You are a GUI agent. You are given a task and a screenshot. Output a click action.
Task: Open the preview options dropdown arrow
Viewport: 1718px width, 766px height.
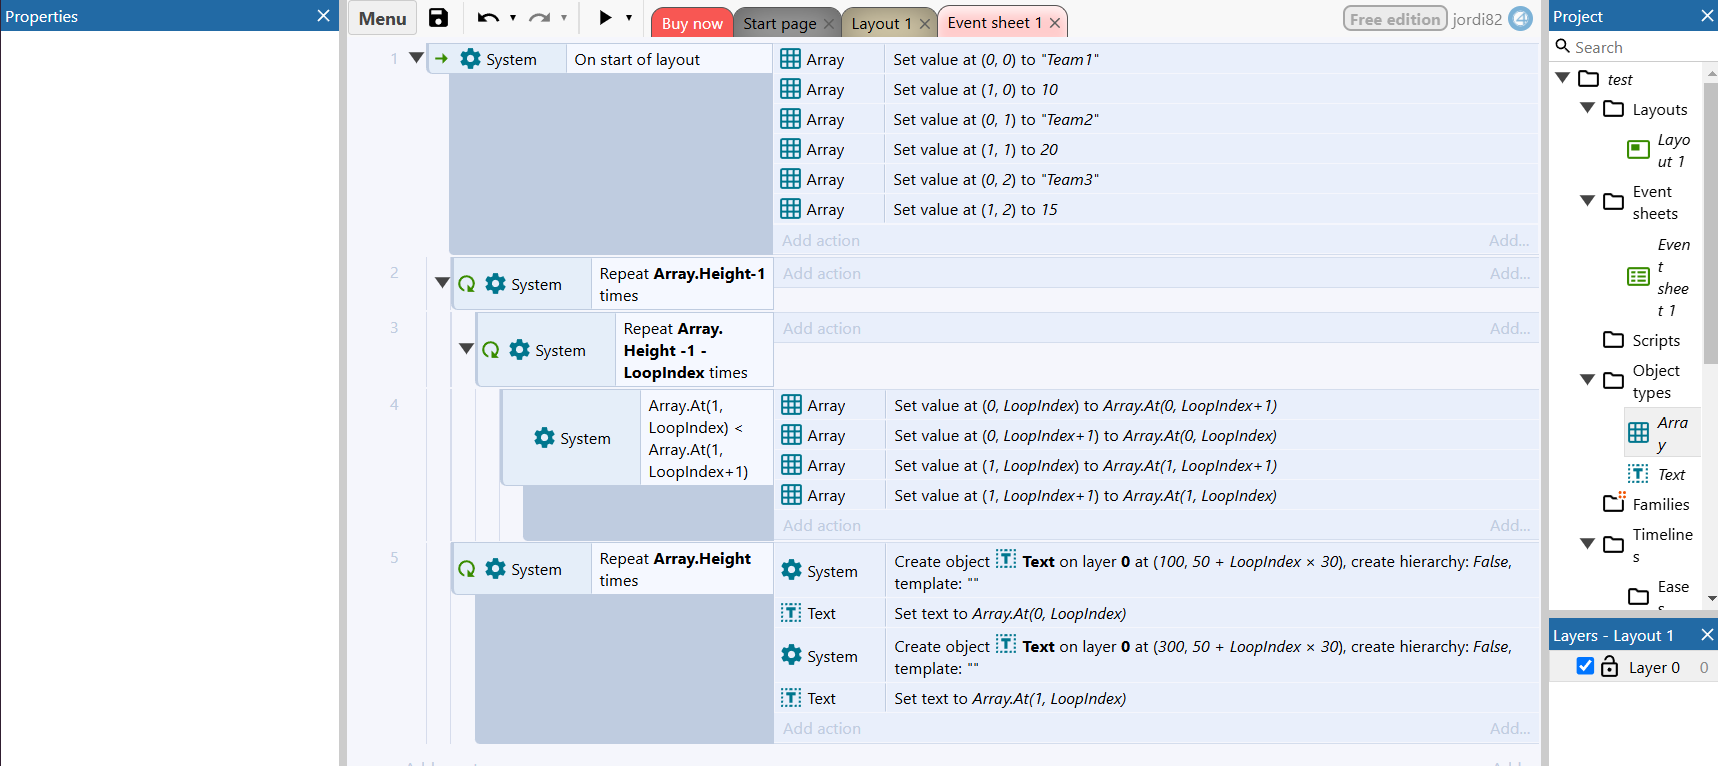click(x=629, y=18)
